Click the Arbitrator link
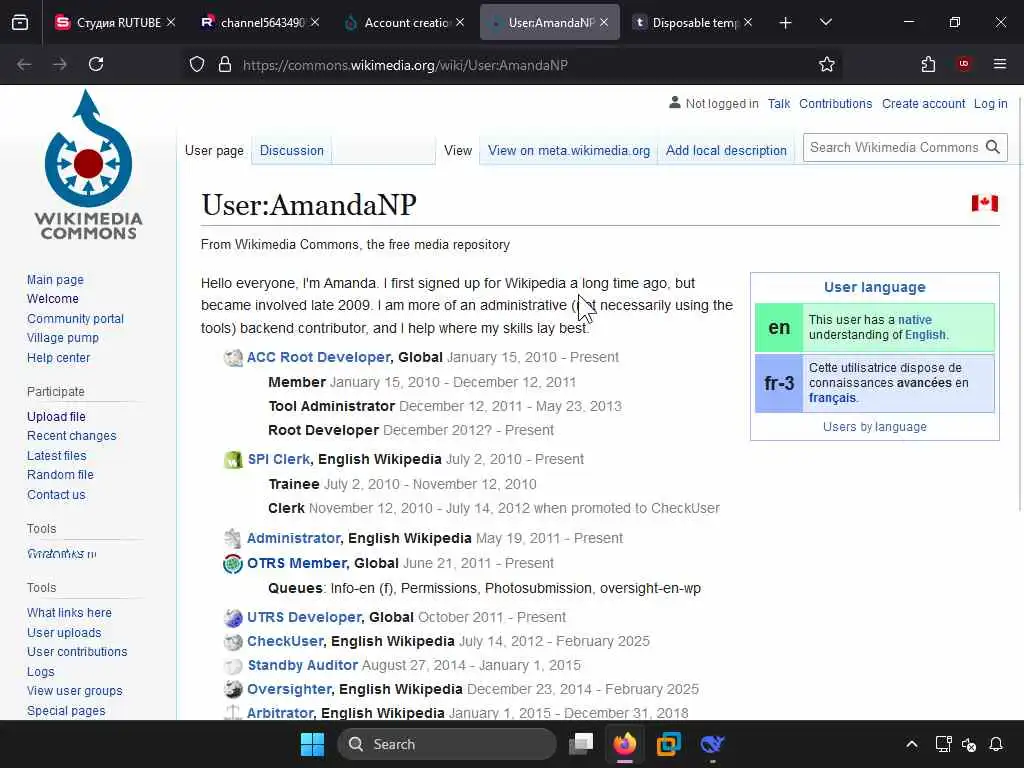This screenshot has height=768, width=1024. tap(280, 713)
